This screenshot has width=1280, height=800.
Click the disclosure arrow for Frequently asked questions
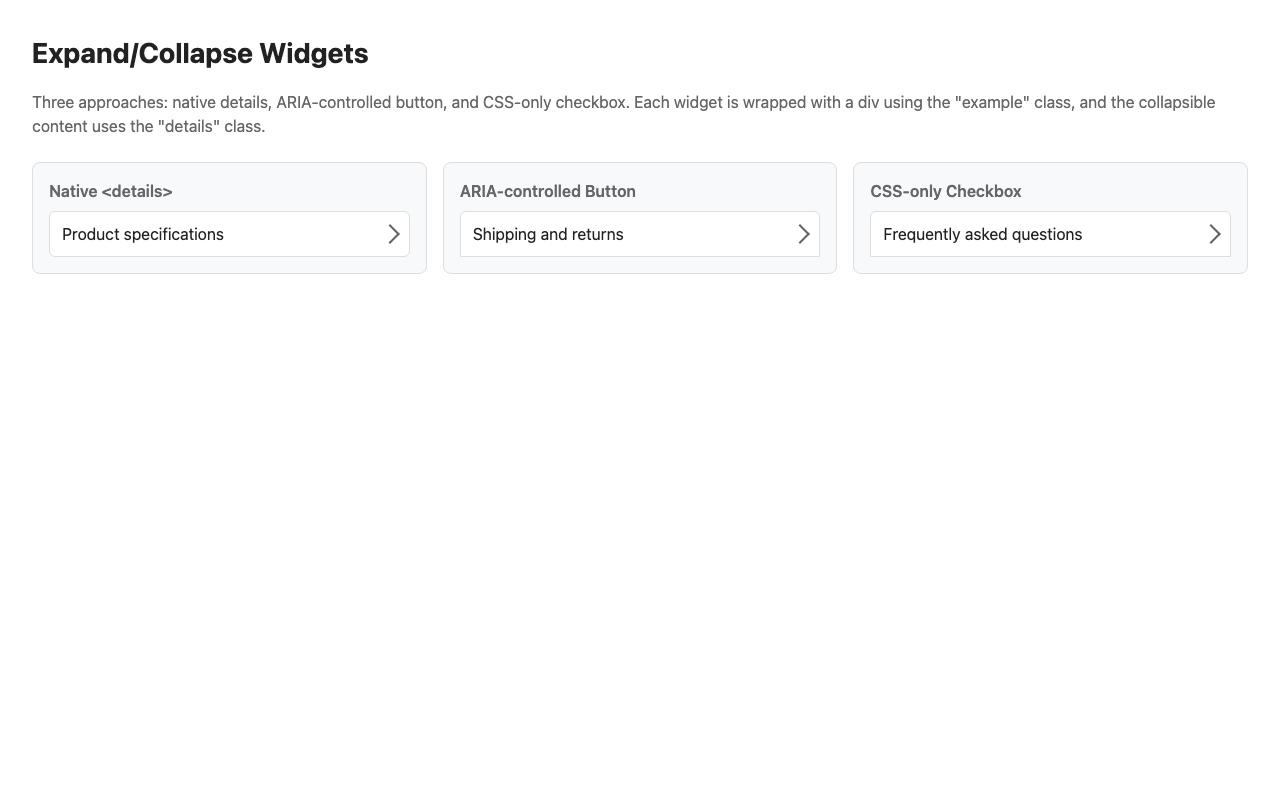point(1215,234)
